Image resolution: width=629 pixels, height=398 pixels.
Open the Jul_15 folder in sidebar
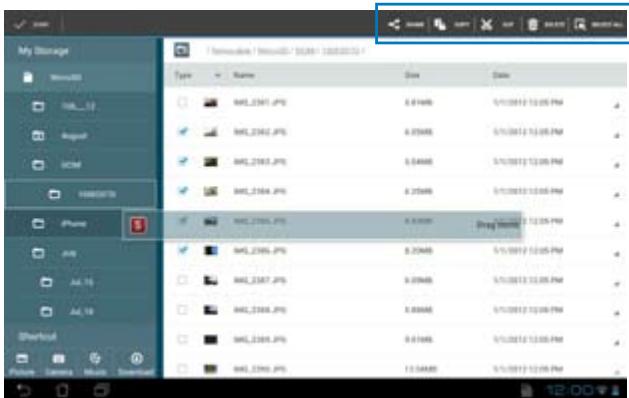tap(80, 282)
